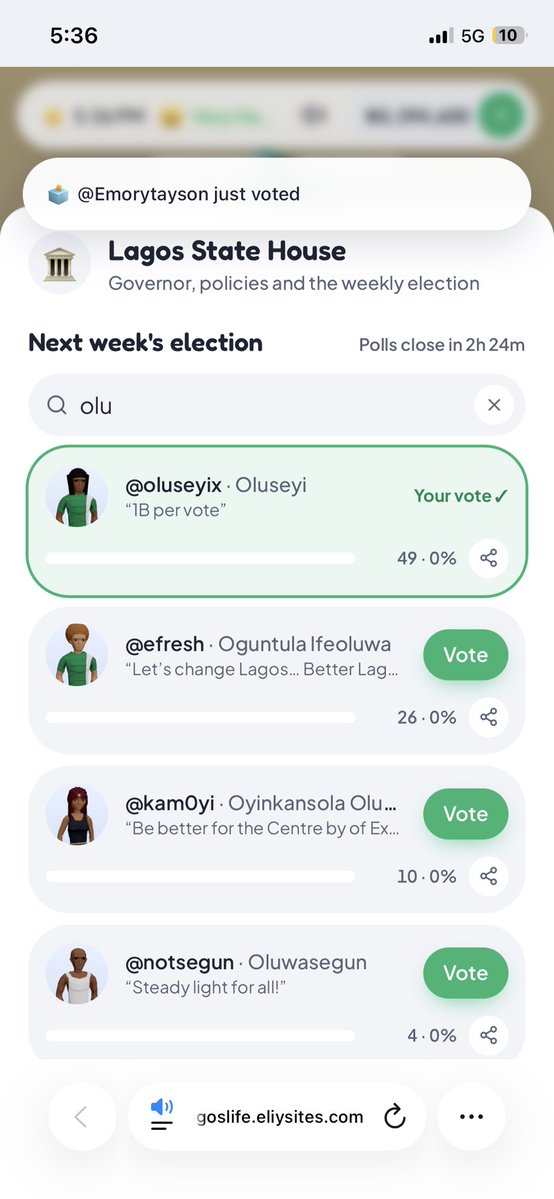Image resolution: width=554 pixels, height=1199 pixels.
Task: Open the reader audio icon in address bar
Action: coord(161,1114)
